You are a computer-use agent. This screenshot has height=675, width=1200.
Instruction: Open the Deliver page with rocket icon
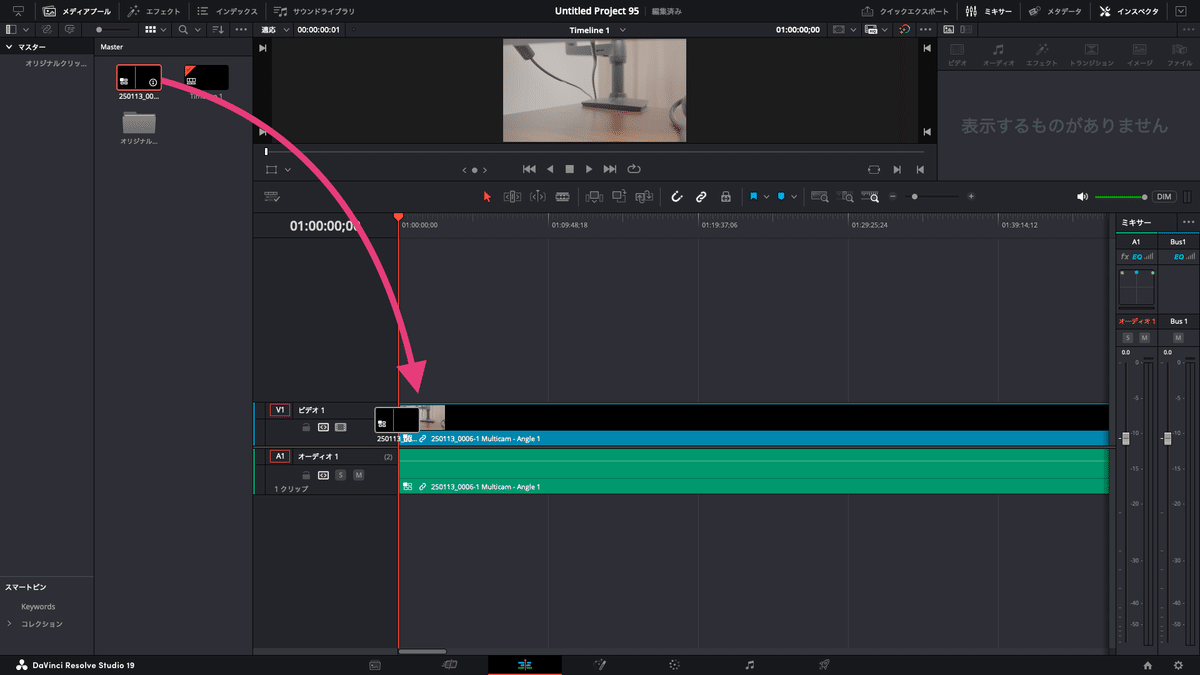pos(825,664)
